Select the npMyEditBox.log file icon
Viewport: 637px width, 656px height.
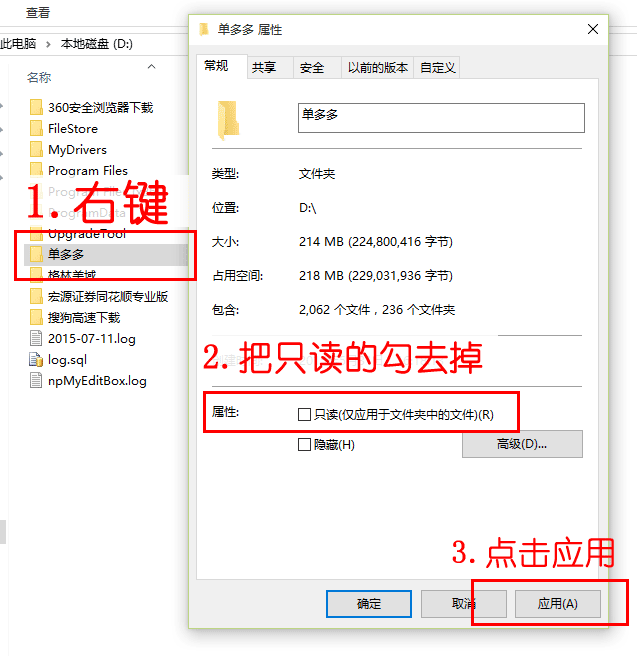click(x=36, y=380)
